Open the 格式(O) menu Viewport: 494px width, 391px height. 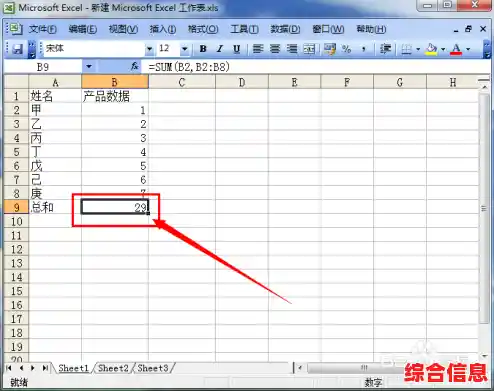coord(203,29)
